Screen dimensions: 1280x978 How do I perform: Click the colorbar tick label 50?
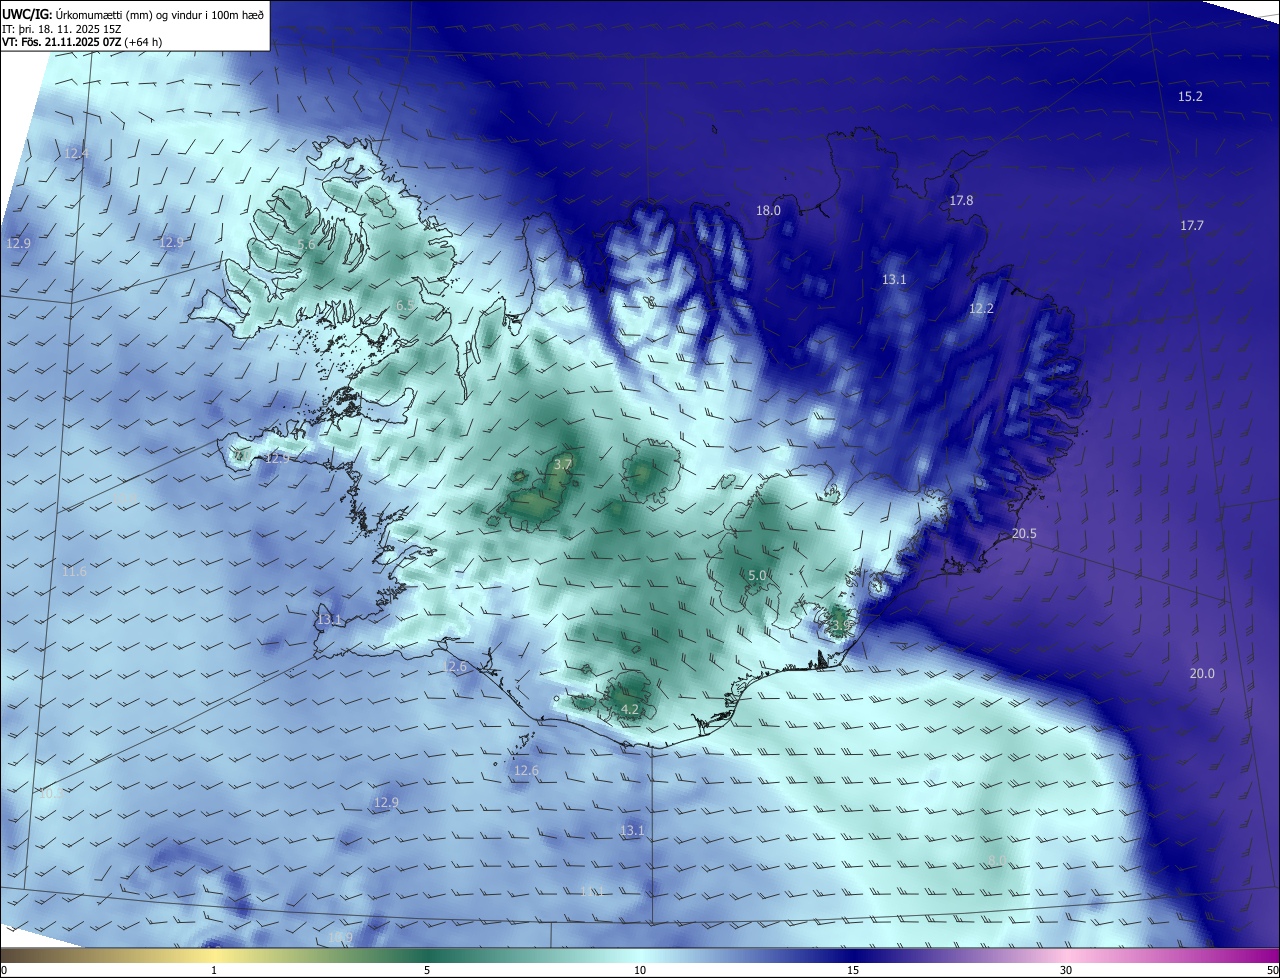tap(1272, 970)
